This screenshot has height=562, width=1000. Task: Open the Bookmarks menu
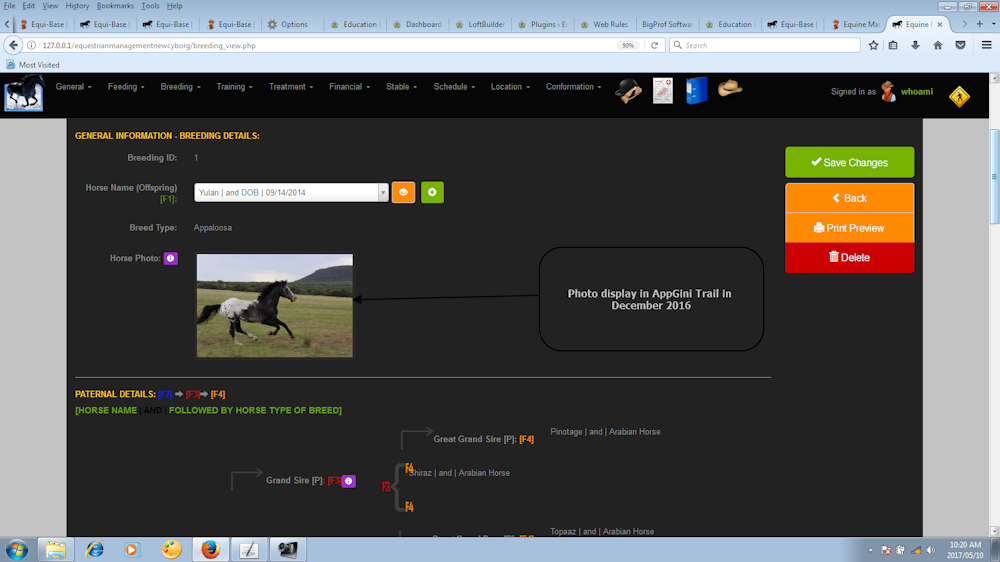click(x=115, y=6)
